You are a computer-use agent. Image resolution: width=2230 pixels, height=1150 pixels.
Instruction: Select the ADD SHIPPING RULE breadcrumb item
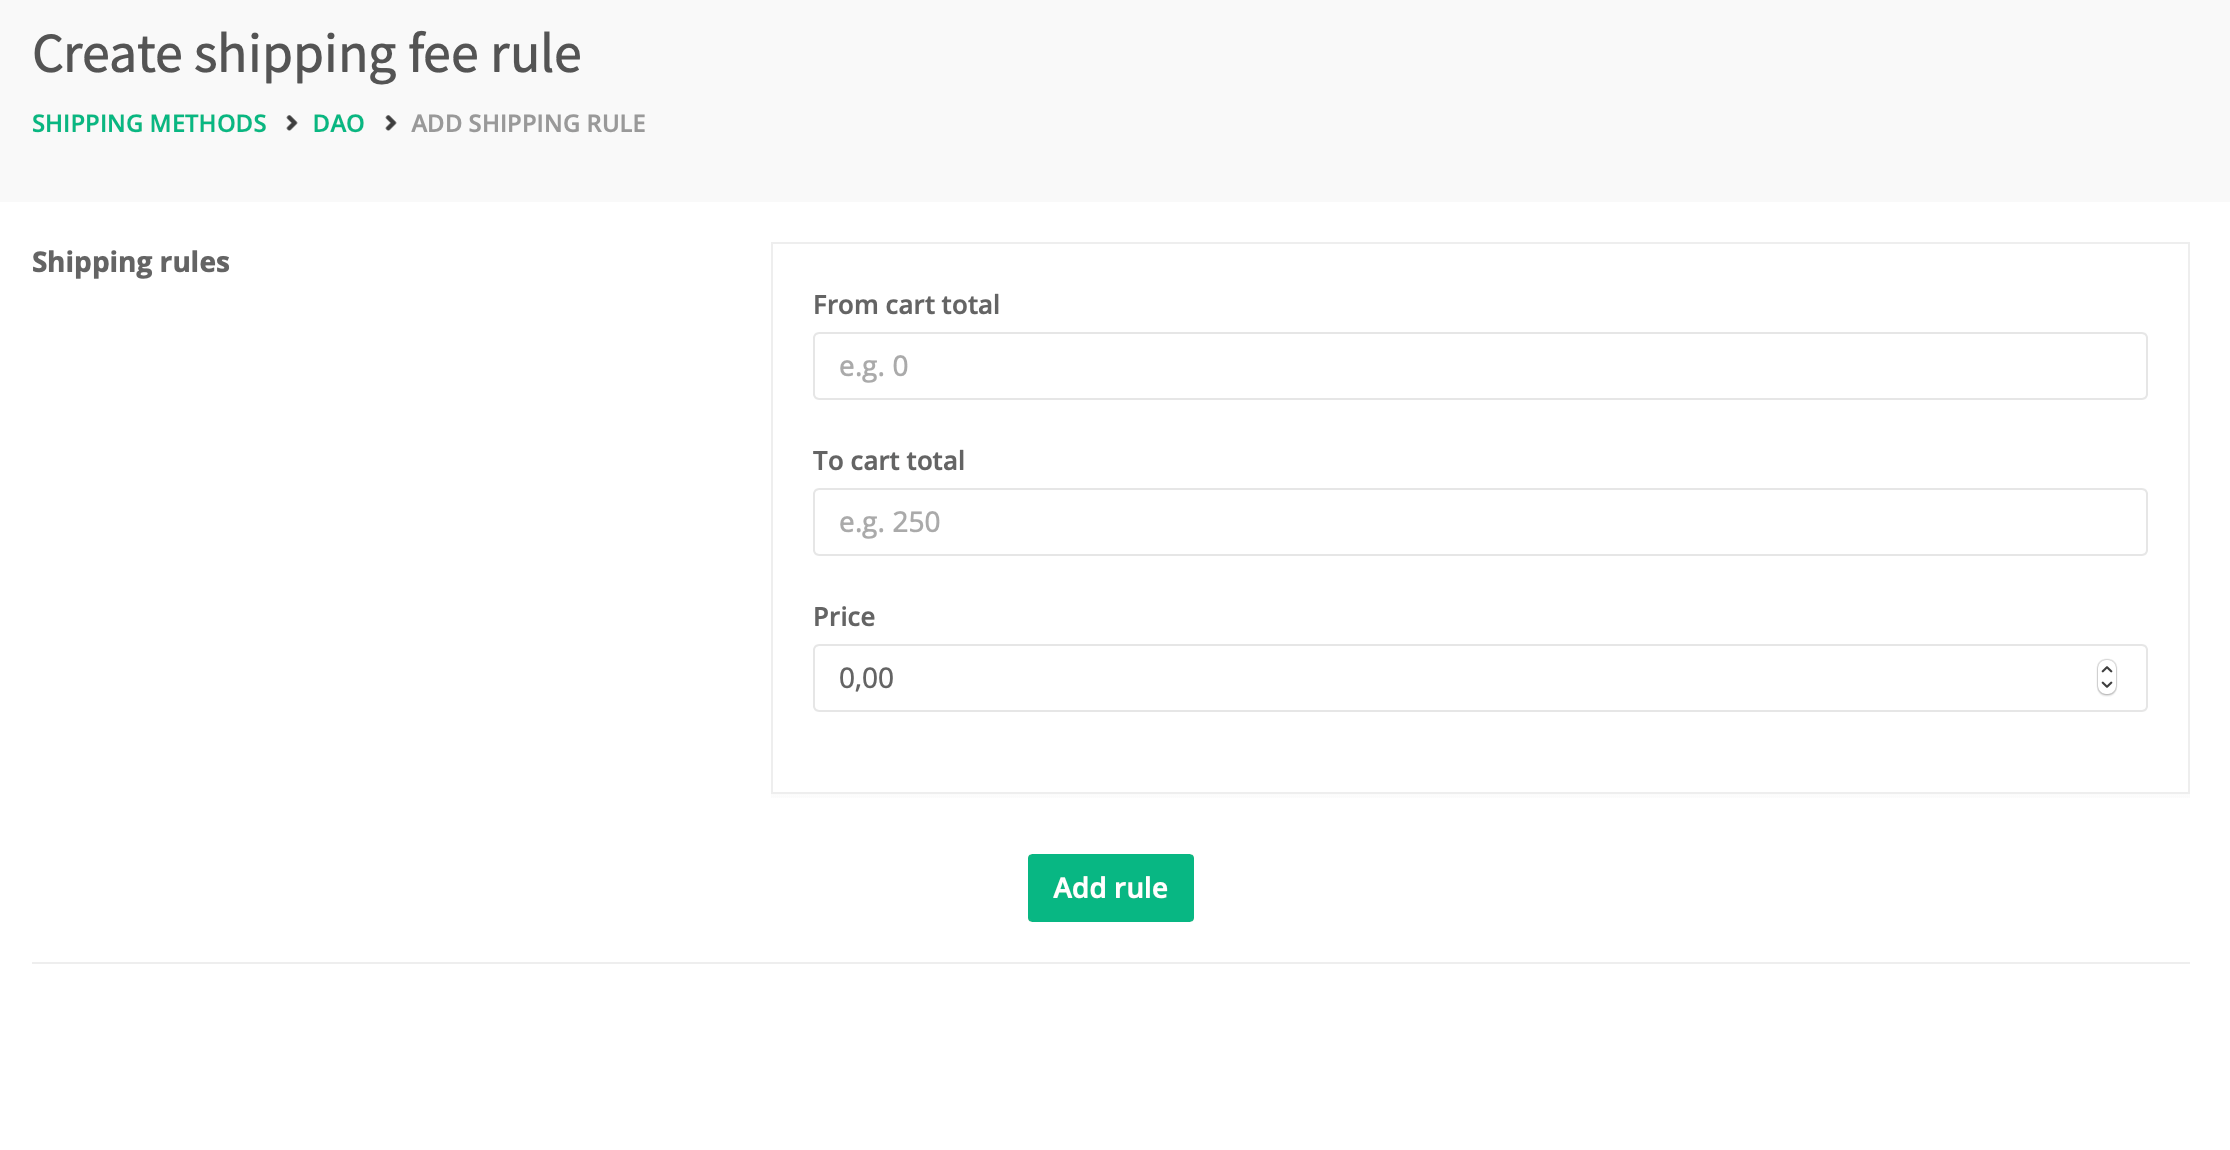tap(528, 123)
